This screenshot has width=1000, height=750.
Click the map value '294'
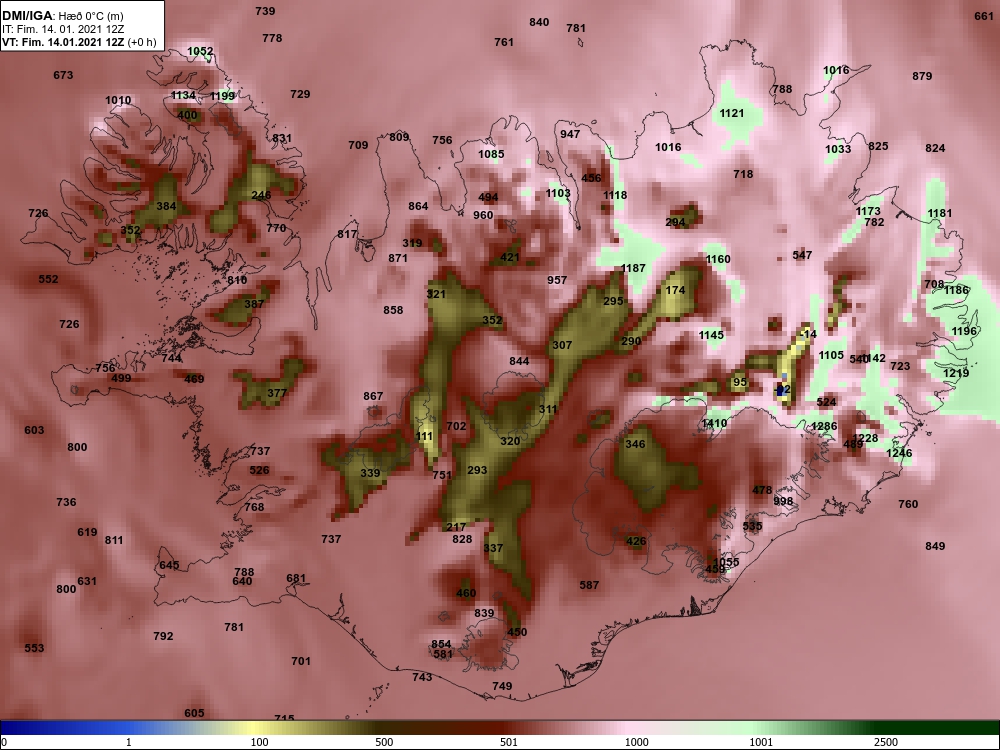pyautogui.click(x=675, y=223)
